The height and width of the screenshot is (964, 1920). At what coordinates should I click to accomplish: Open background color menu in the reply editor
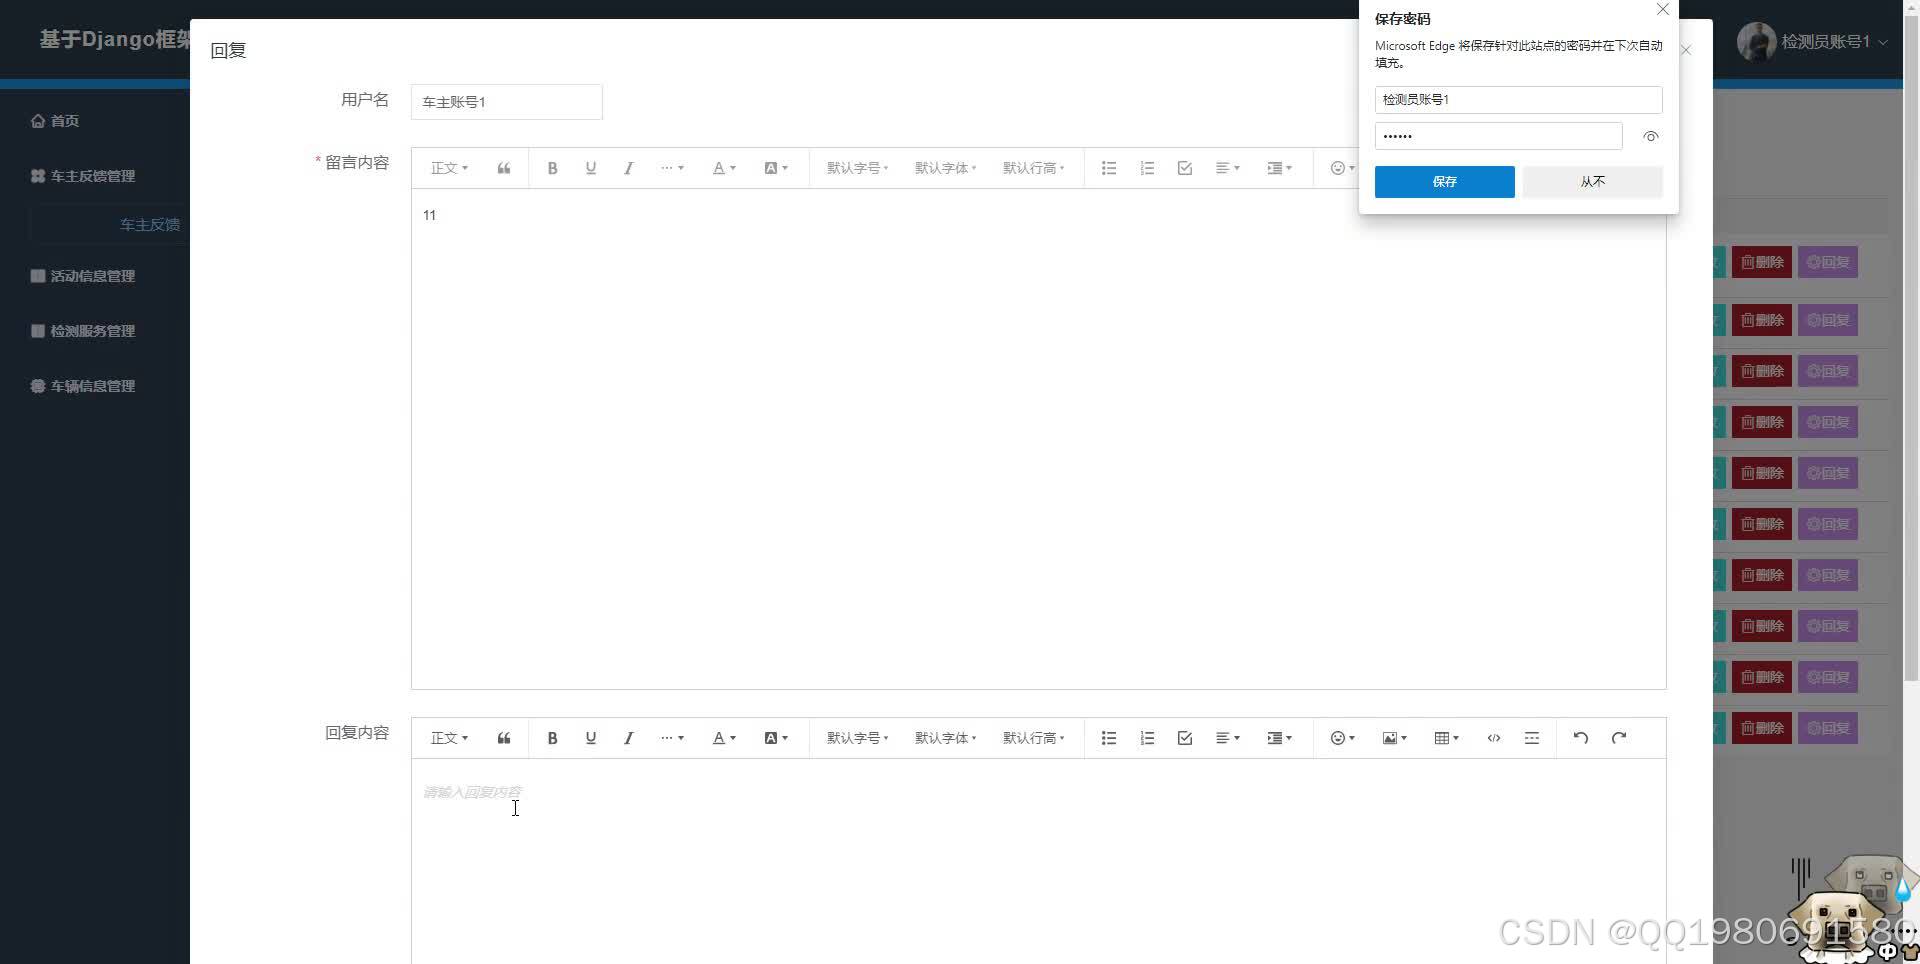[x=776, y=738]
